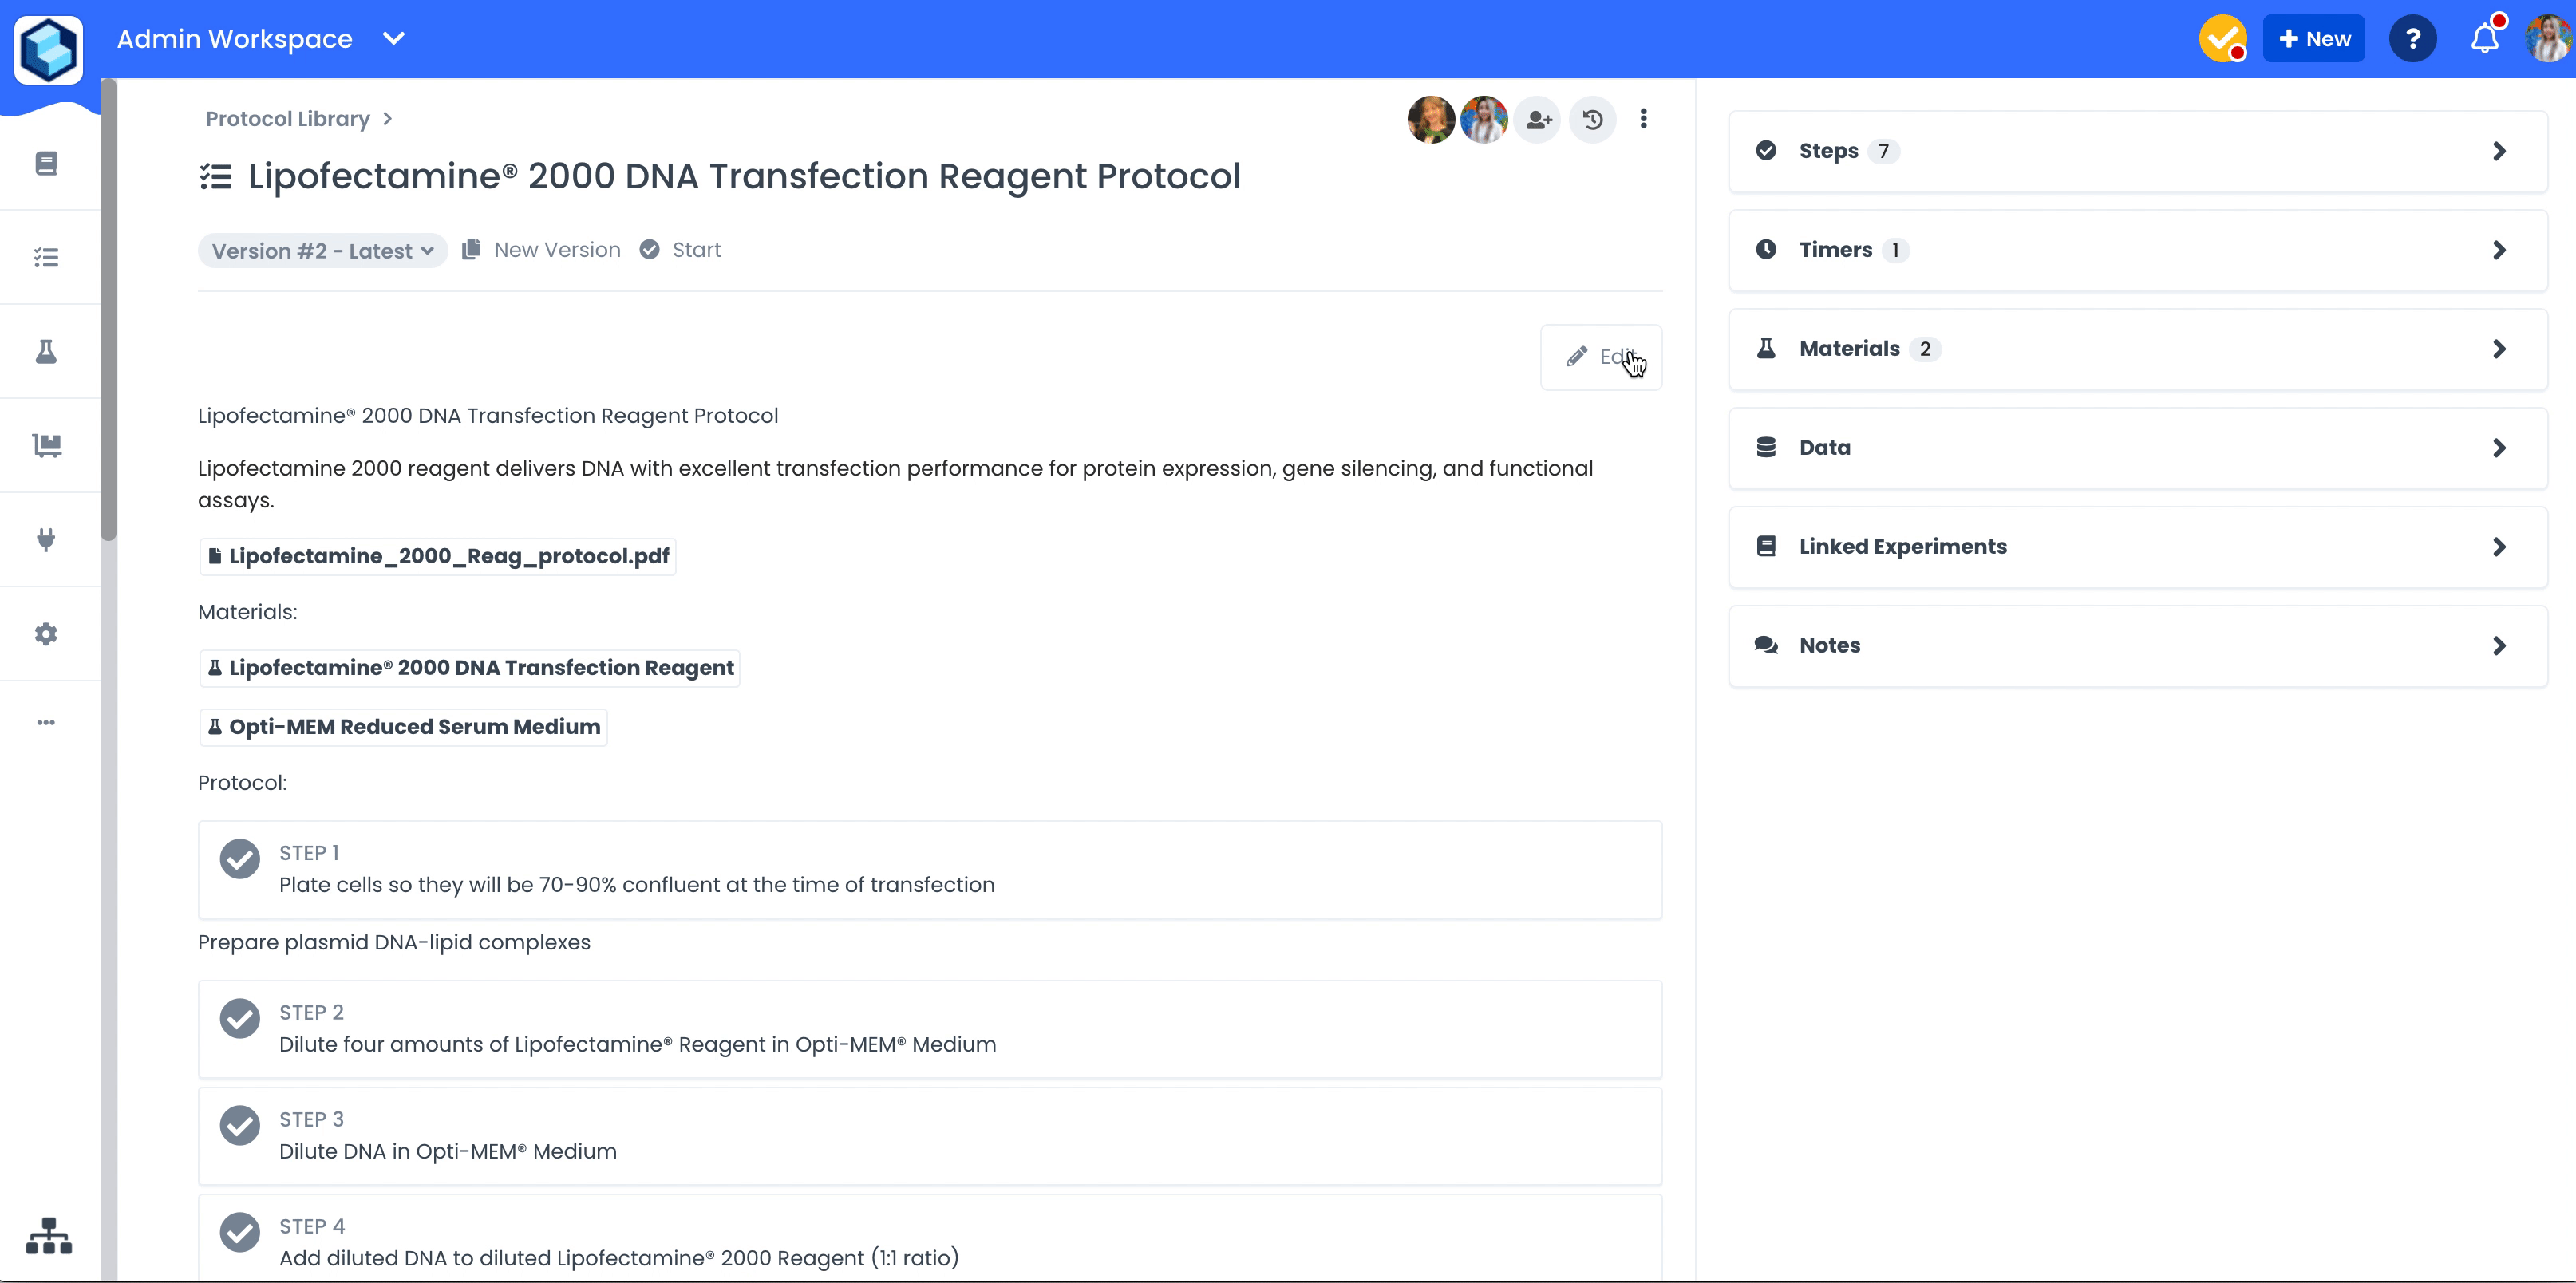This screenshot has height=1283, width=2576.
Task: Click the vertical scrollbar beside the sidebar
Action: pos(108,310)
